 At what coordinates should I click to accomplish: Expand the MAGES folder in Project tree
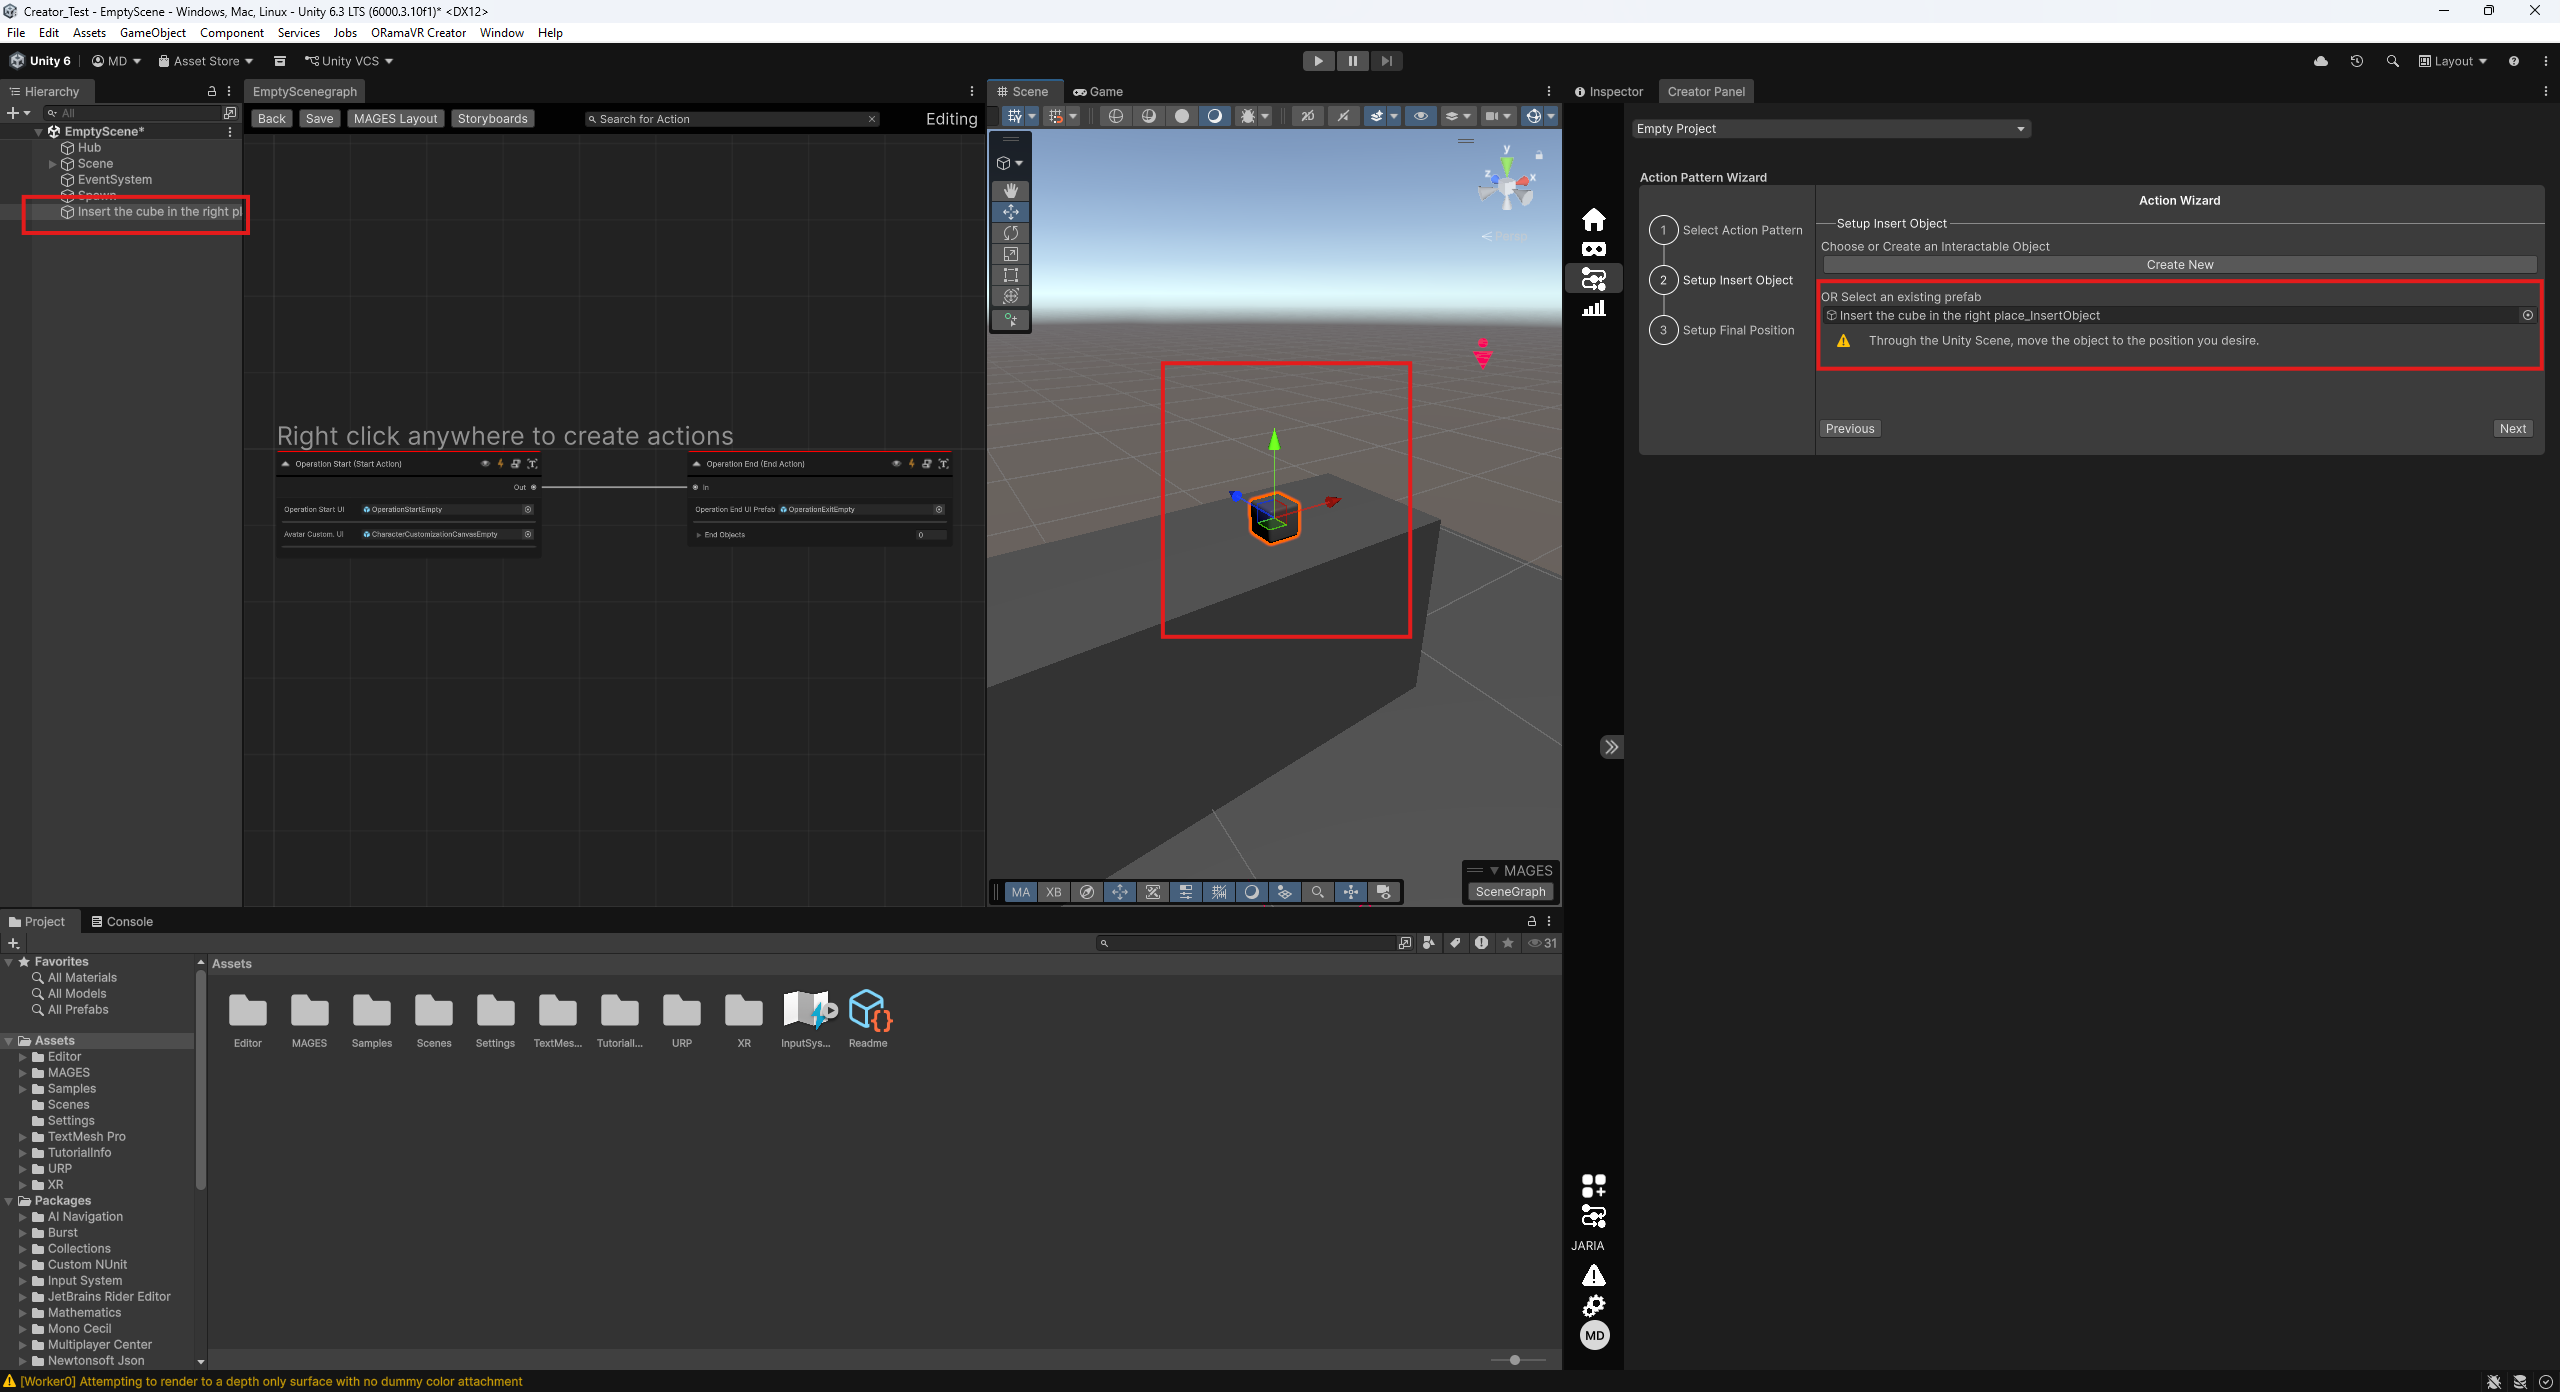(x=23, y=1073)
